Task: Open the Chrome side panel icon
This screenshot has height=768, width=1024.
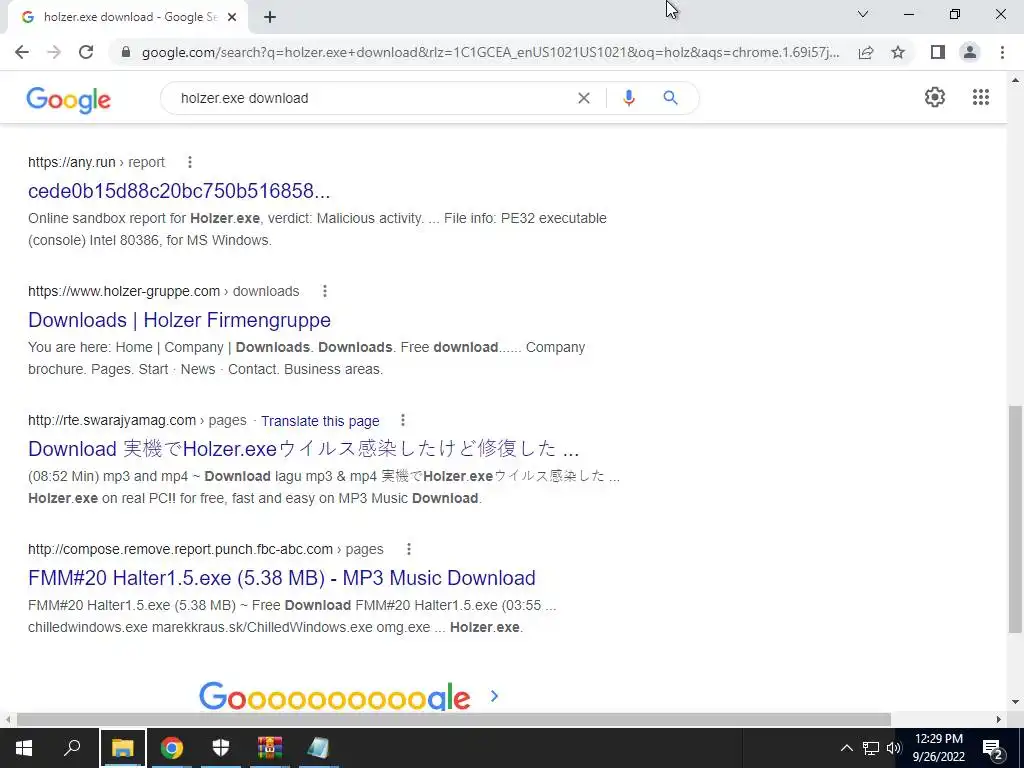Action: click(x=938, y=52)
